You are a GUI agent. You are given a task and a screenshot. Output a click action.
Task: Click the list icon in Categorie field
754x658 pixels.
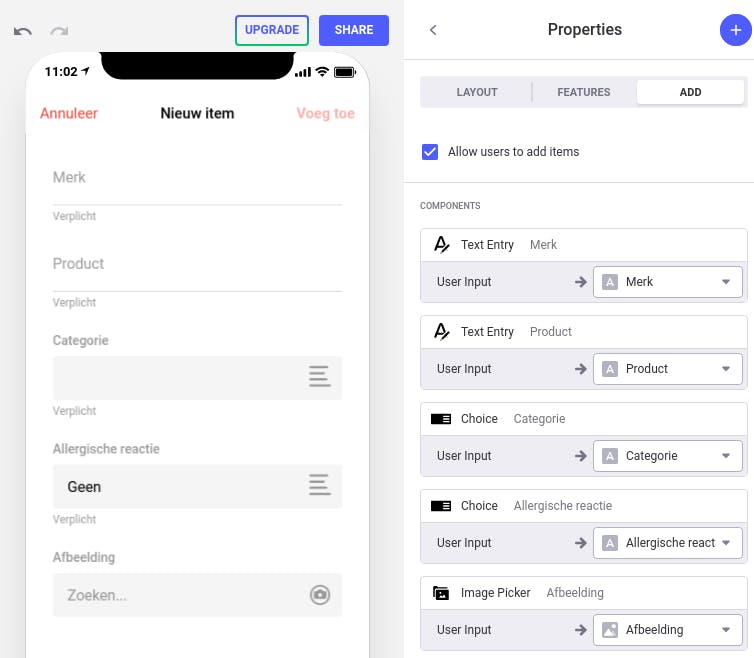point(319,377)
